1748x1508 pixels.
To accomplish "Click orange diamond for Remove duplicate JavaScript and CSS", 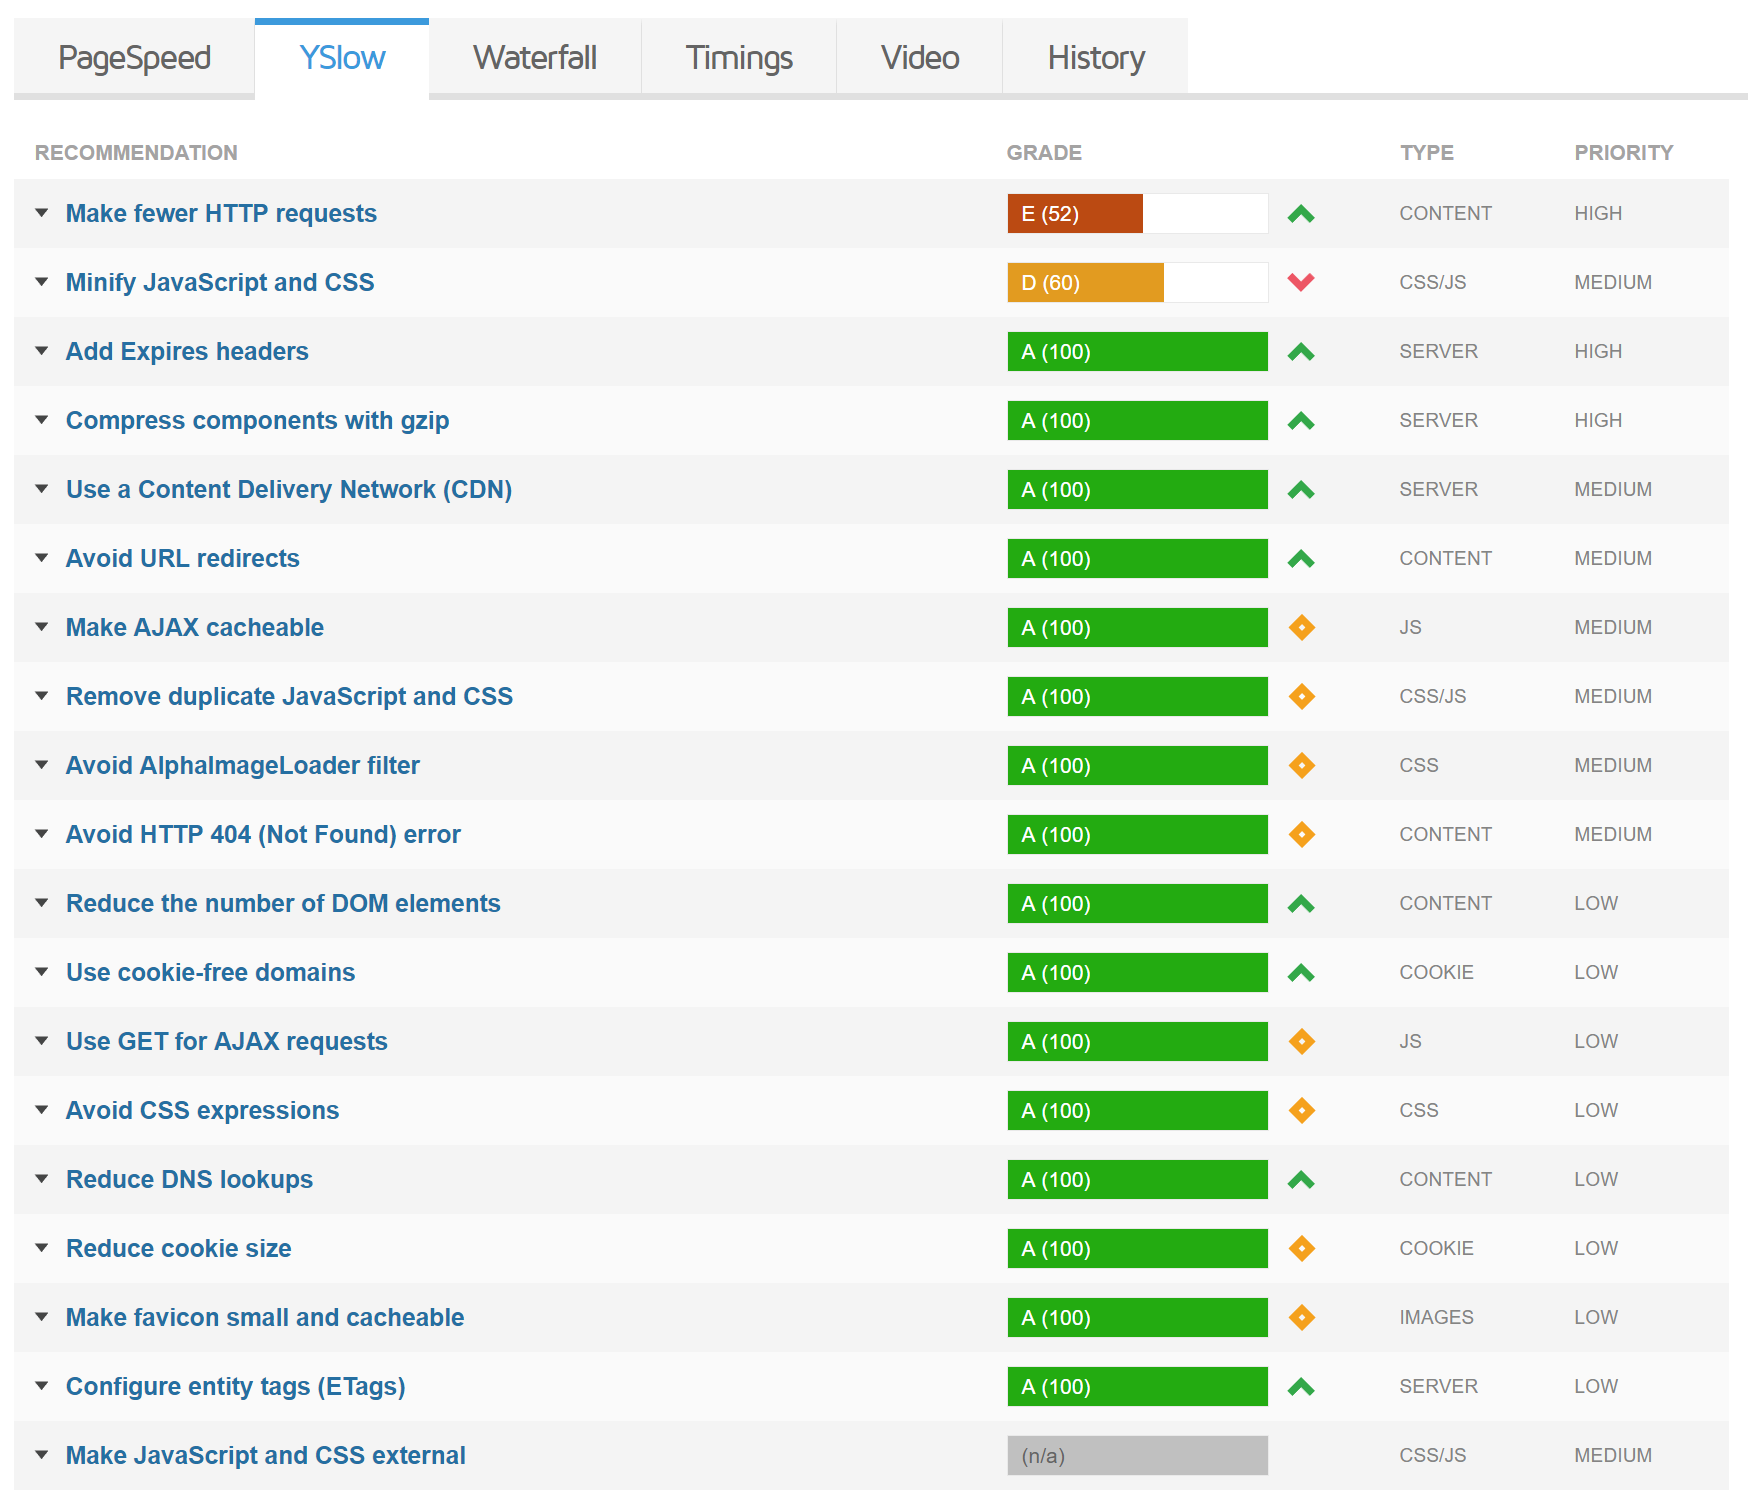I will tap(1302, 696).
